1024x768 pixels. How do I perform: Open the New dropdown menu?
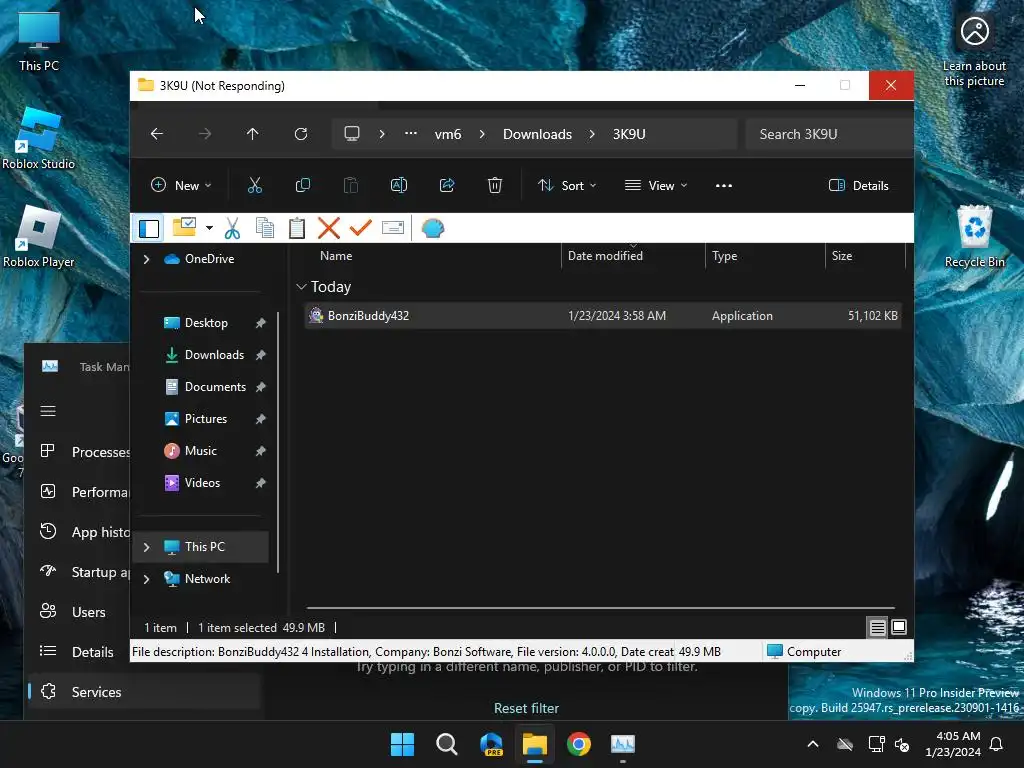(x=181, y=185)
